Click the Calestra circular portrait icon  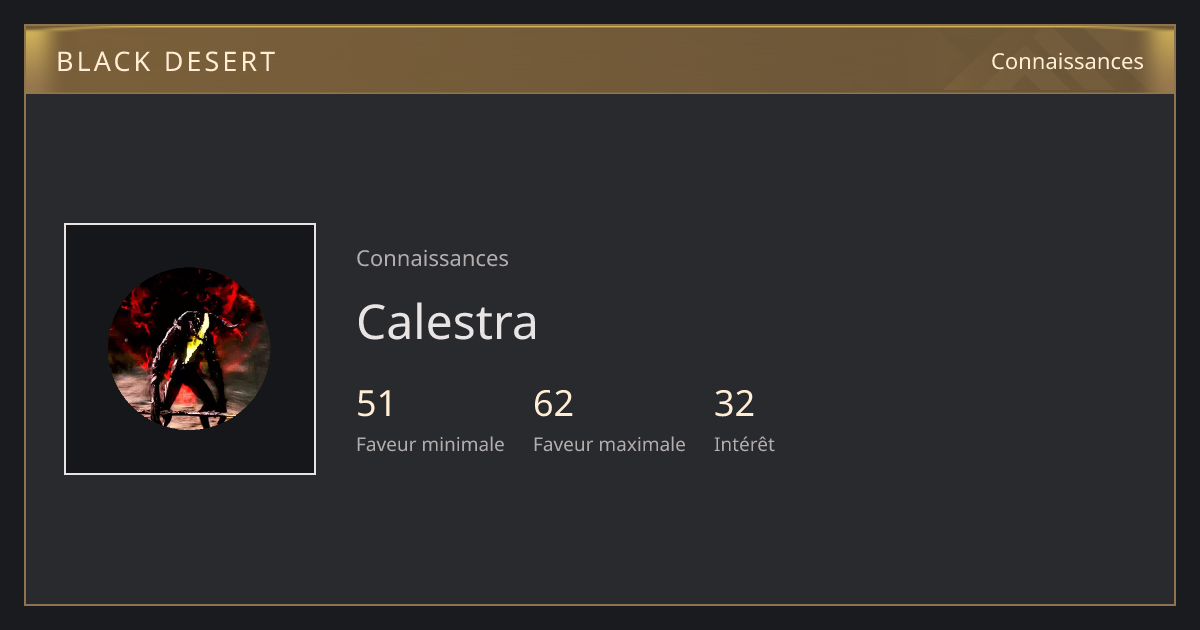[189, 349]
